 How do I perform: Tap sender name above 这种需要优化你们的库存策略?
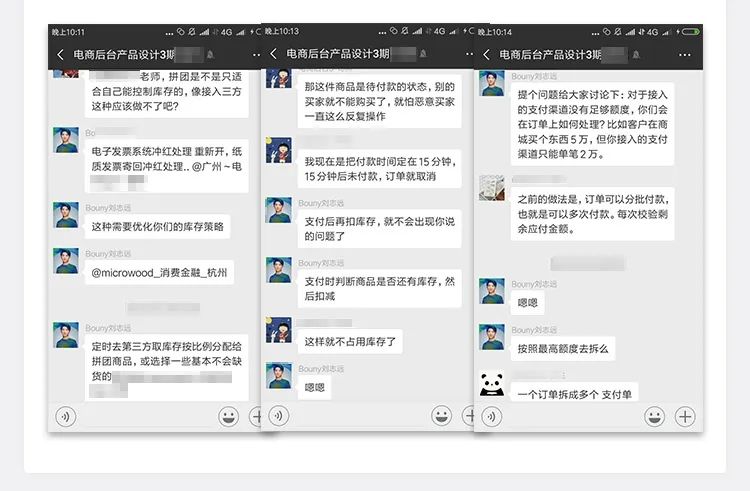coord(108,208)
